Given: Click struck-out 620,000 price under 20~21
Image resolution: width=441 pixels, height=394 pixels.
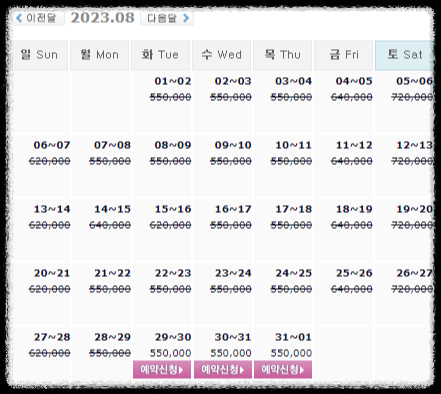Looking at the screenshot, I should [49, 289].
